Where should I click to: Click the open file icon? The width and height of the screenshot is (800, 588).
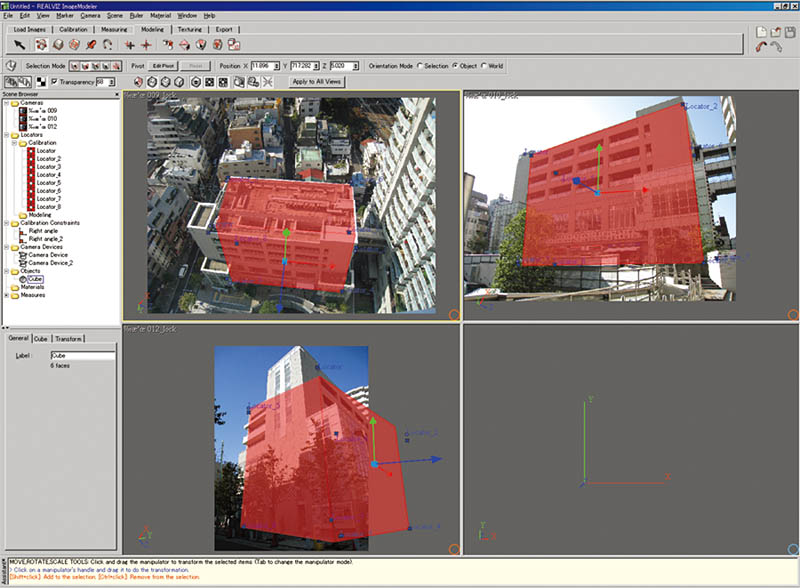coord(776,32)
